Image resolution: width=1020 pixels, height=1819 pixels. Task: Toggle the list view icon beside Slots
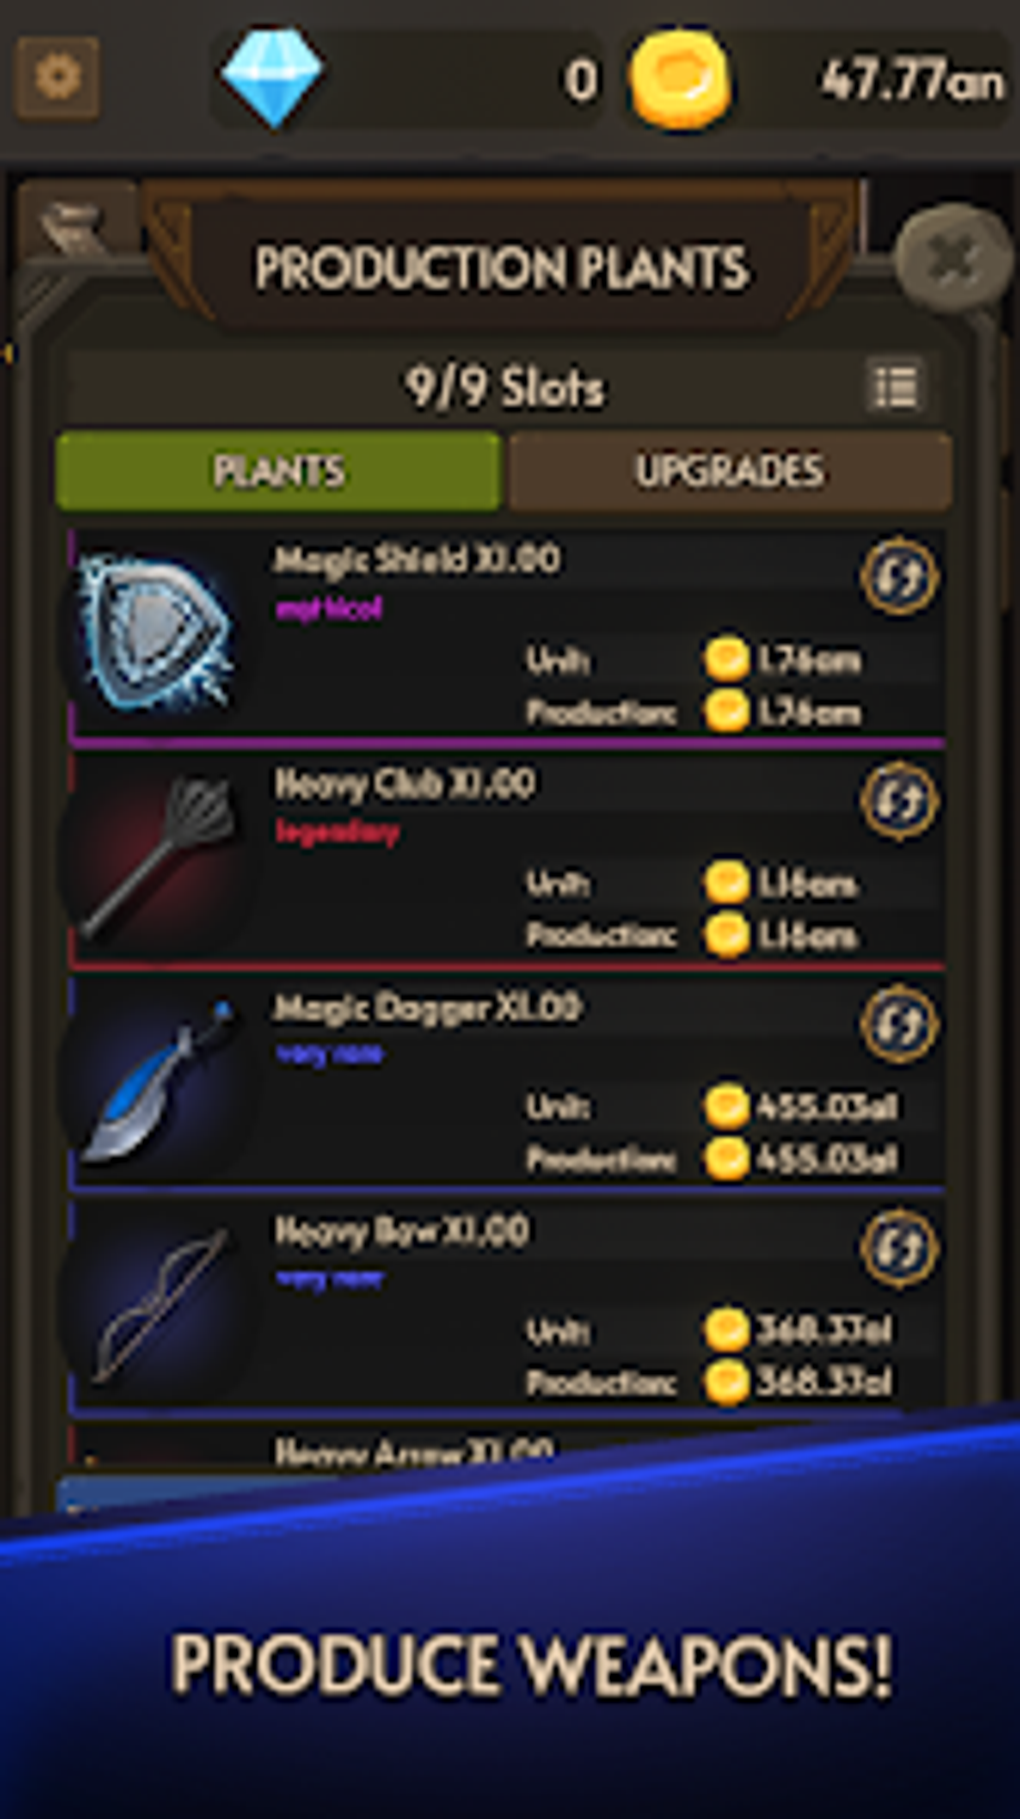[895, 386]
